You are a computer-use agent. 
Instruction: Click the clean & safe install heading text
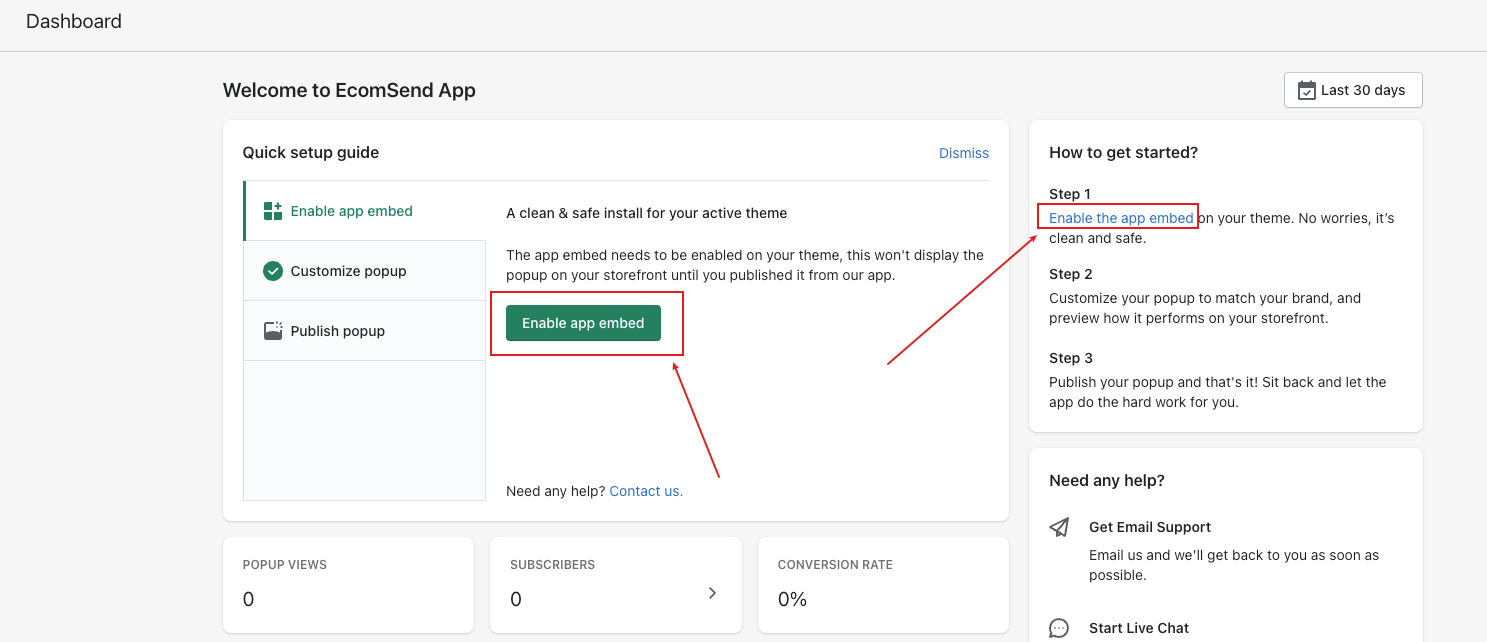pyautogui.click(x=646, y=213)
